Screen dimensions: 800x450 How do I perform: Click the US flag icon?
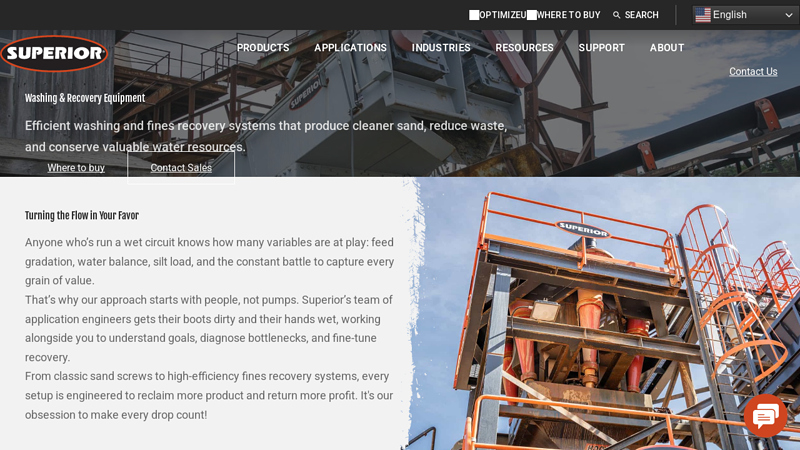click(x=703, y=15)
